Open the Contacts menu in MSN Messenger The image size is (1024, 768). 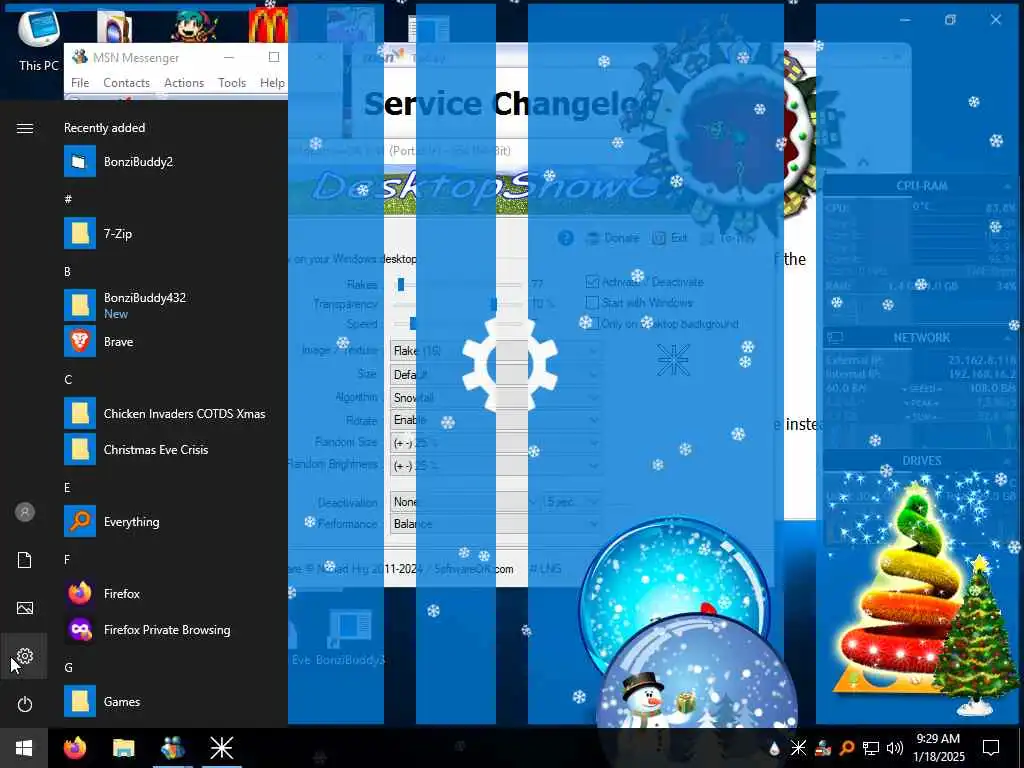click(126, 82)
